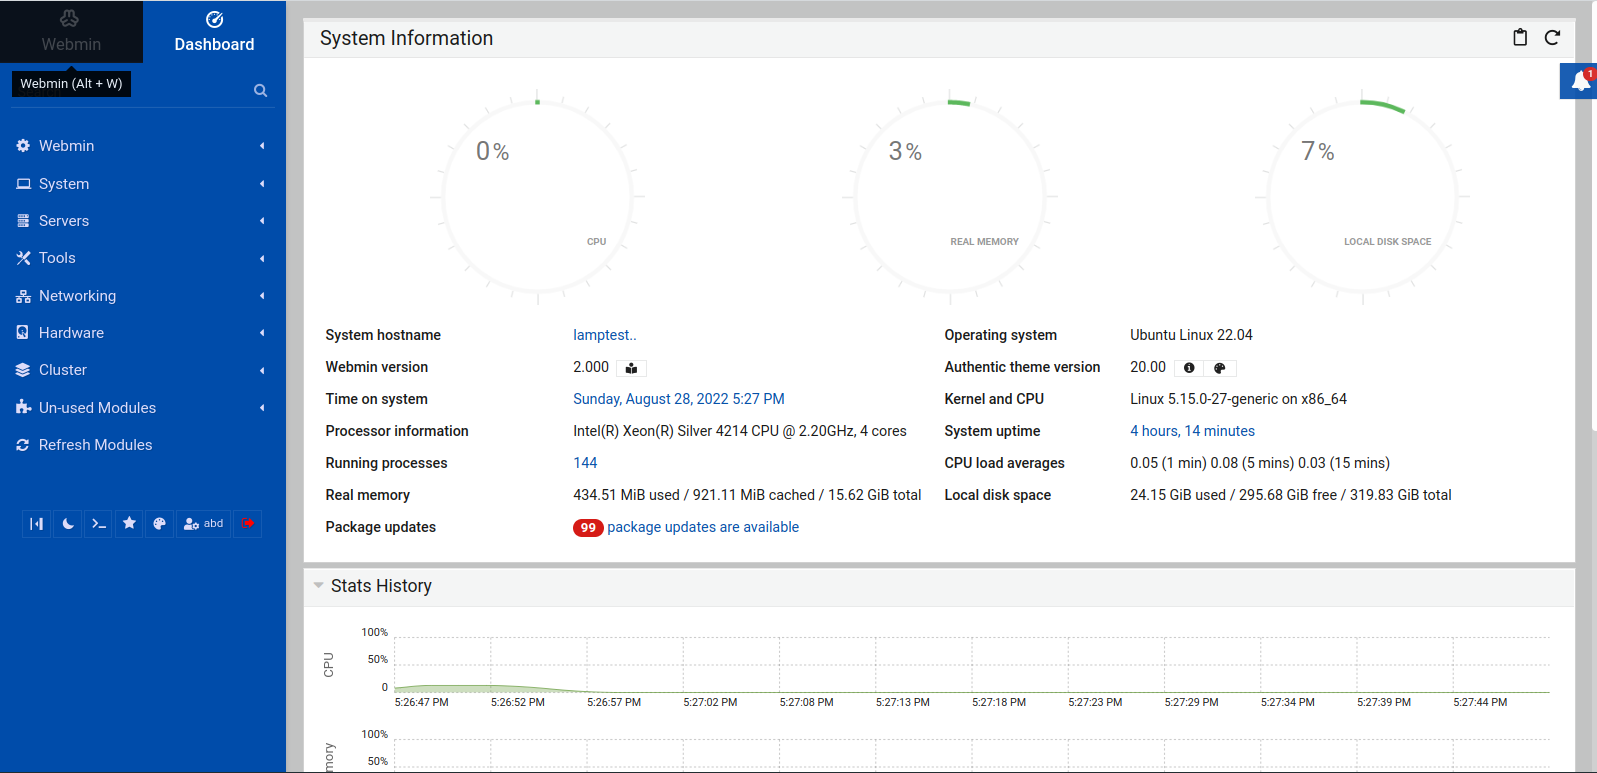The image size is (1597, 773).
Task: Collapse the navigation menu sidebar button
Action: coord(37,524)
